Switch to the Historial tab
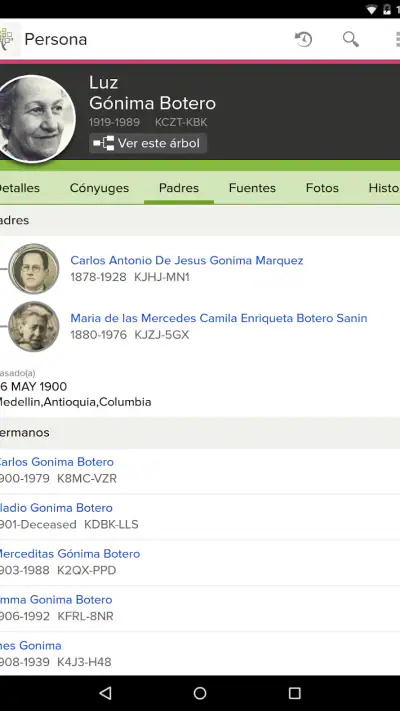The height and width of the screenshot is (711, 400). click(x=384, y=188)
